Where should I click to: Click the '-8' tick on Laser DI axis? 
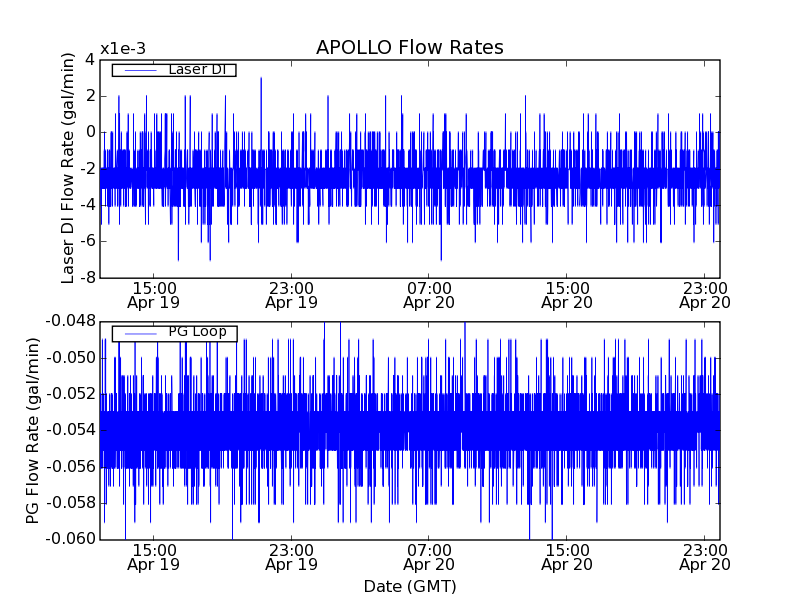87,278
